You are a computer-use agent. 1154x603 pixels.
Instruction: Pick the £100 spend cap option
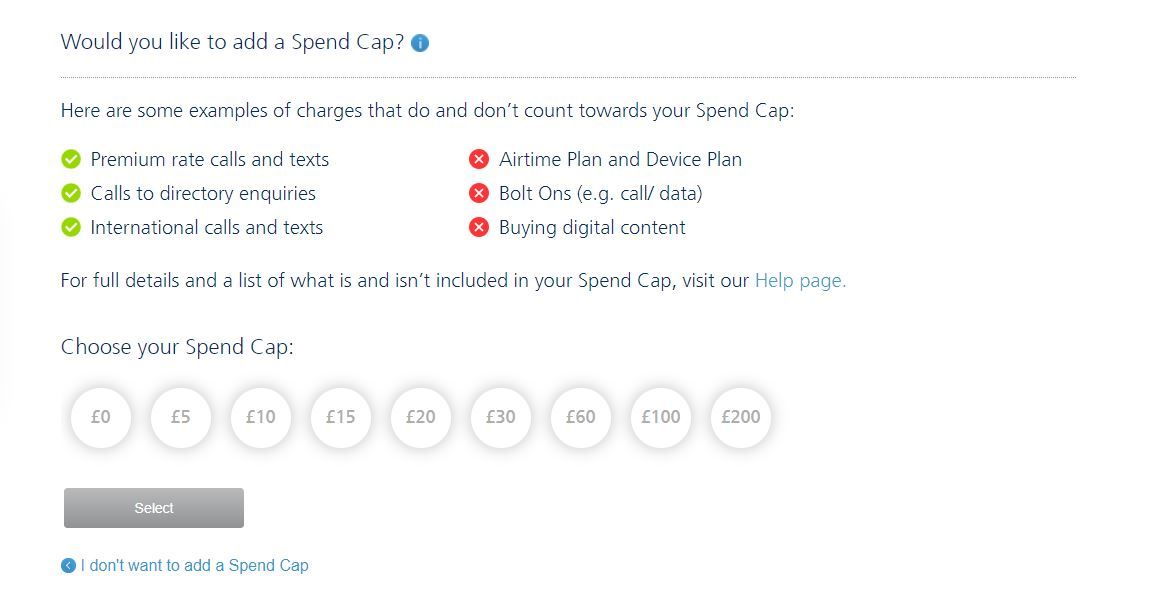[x=661, y=417]
